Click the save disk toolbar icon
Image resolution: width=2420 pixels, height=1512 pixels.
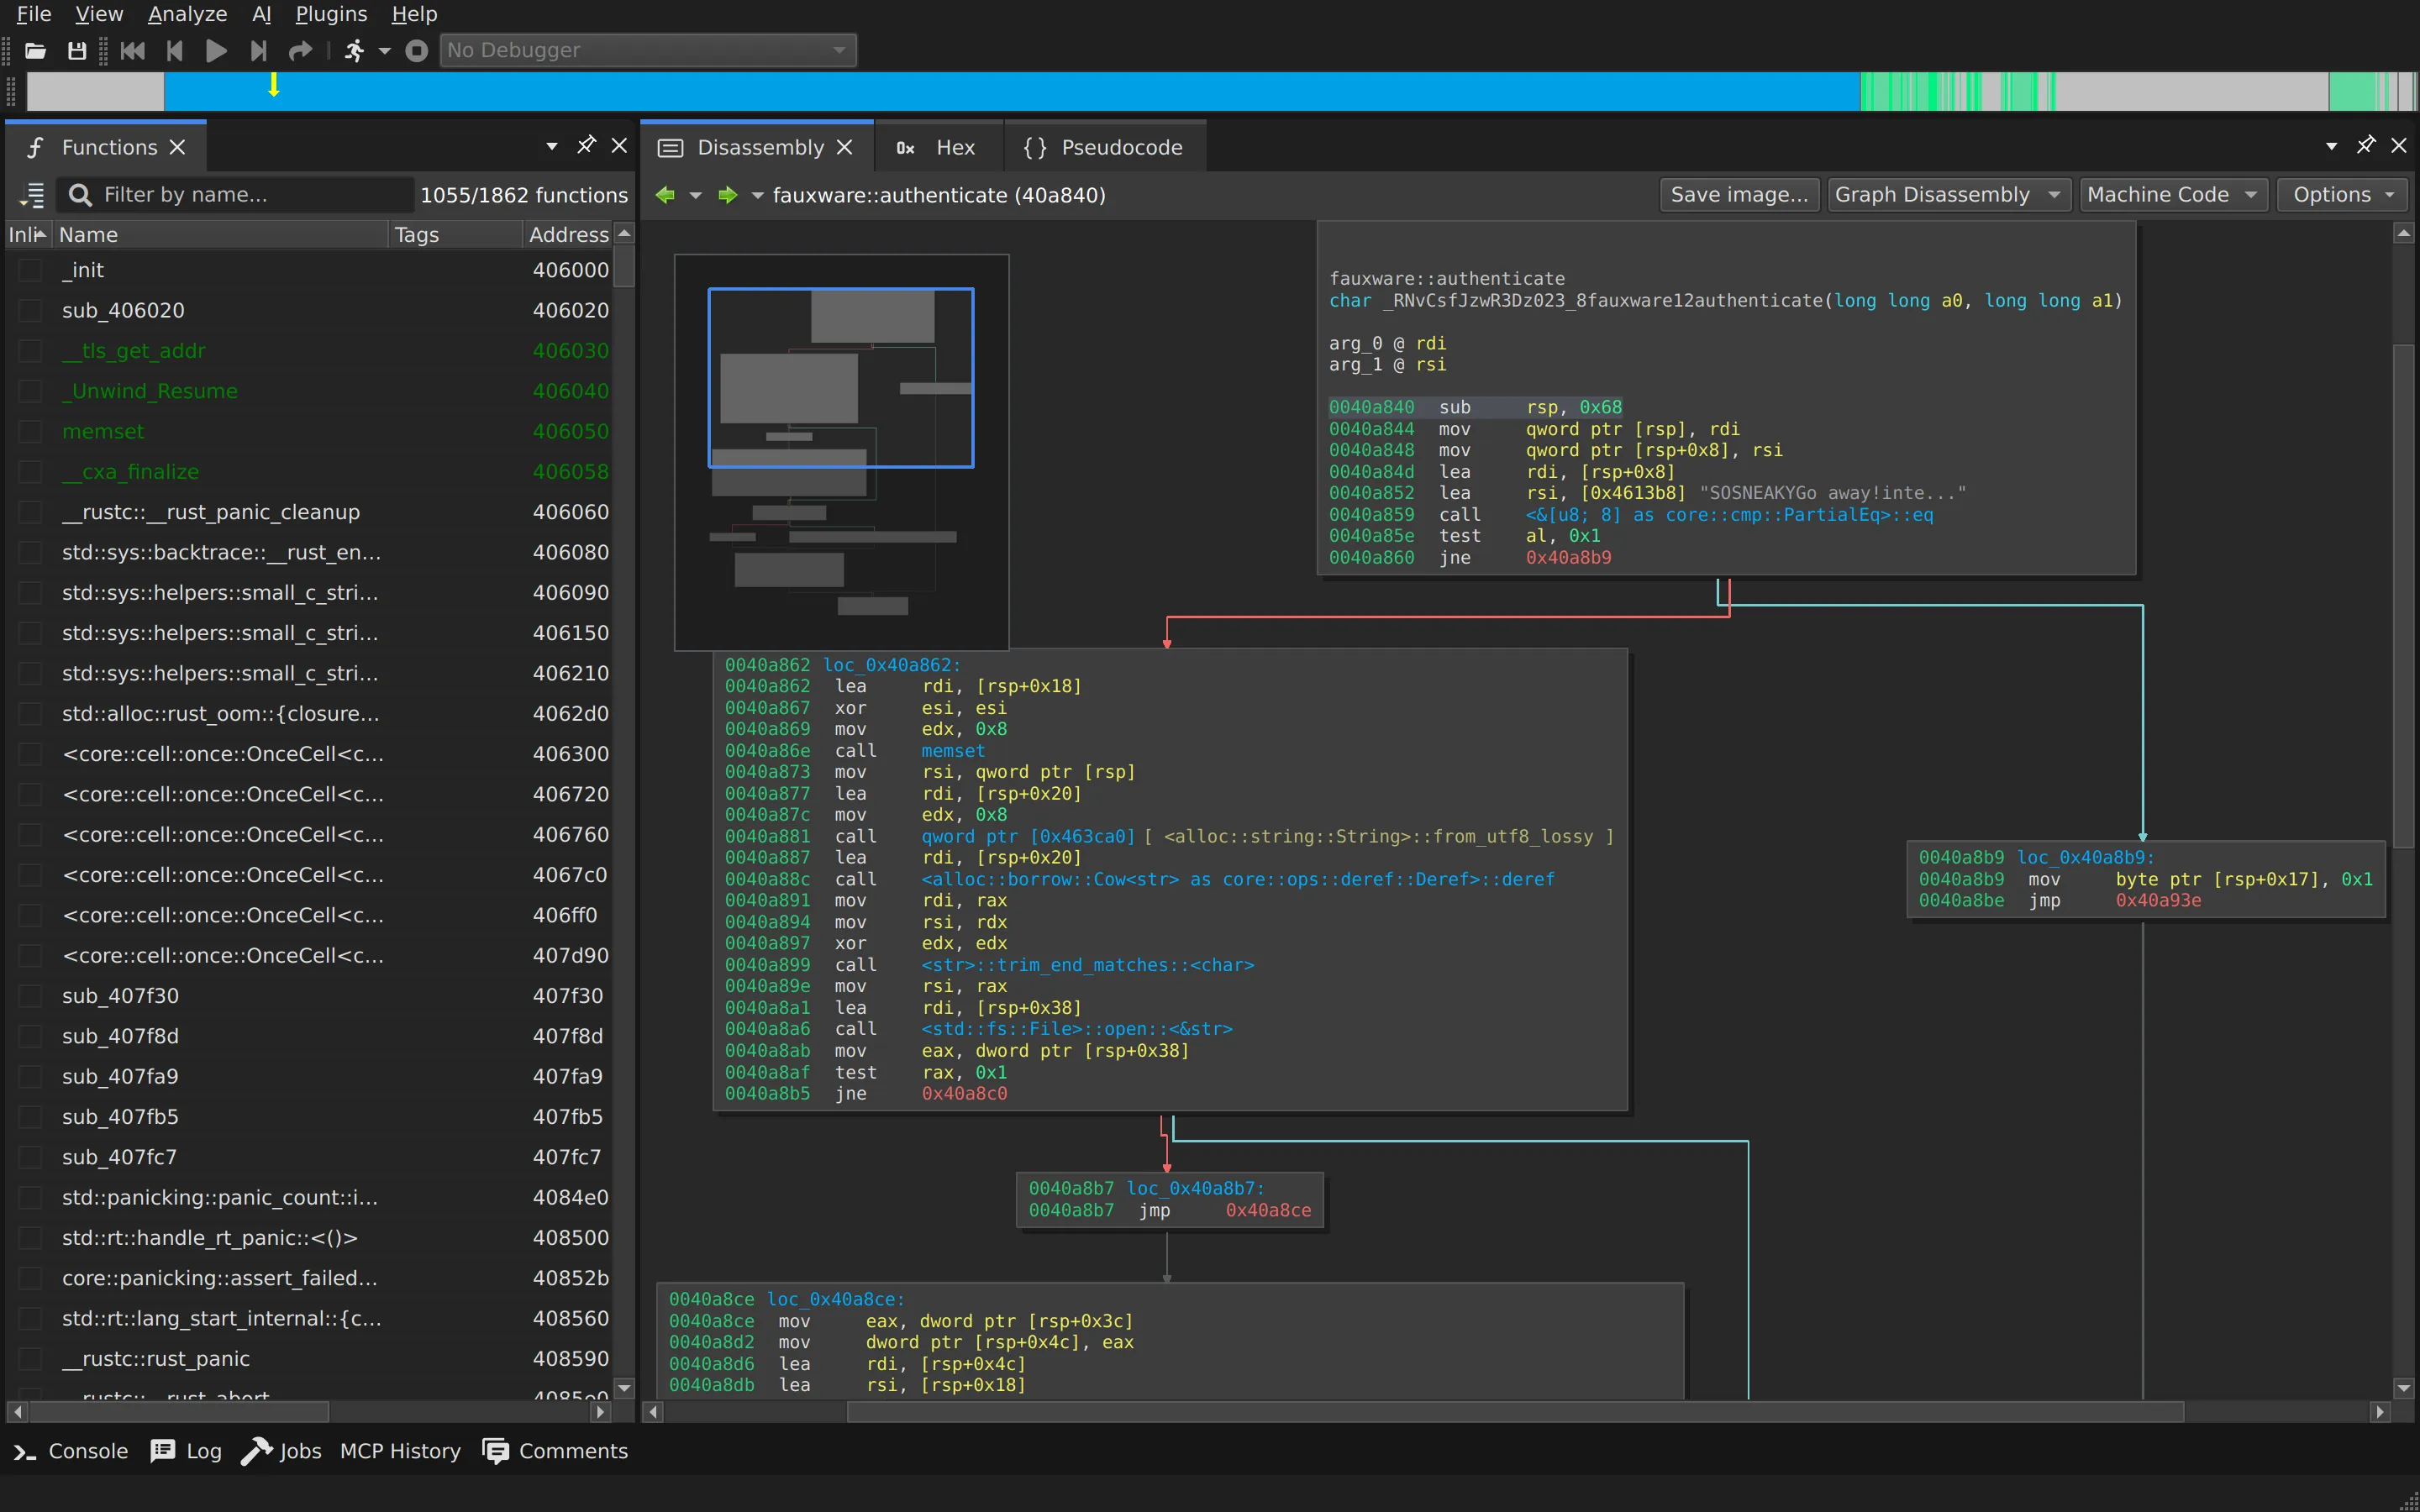pyautogui.click(x=77, y=50)
